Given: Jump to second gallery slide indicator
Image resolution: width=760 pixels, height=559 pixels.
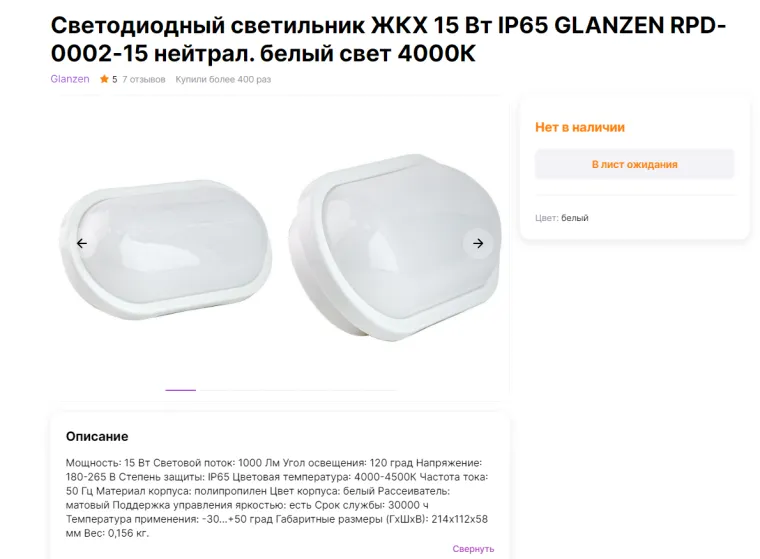Looking at the screenshot, I should tap(214, 390).
